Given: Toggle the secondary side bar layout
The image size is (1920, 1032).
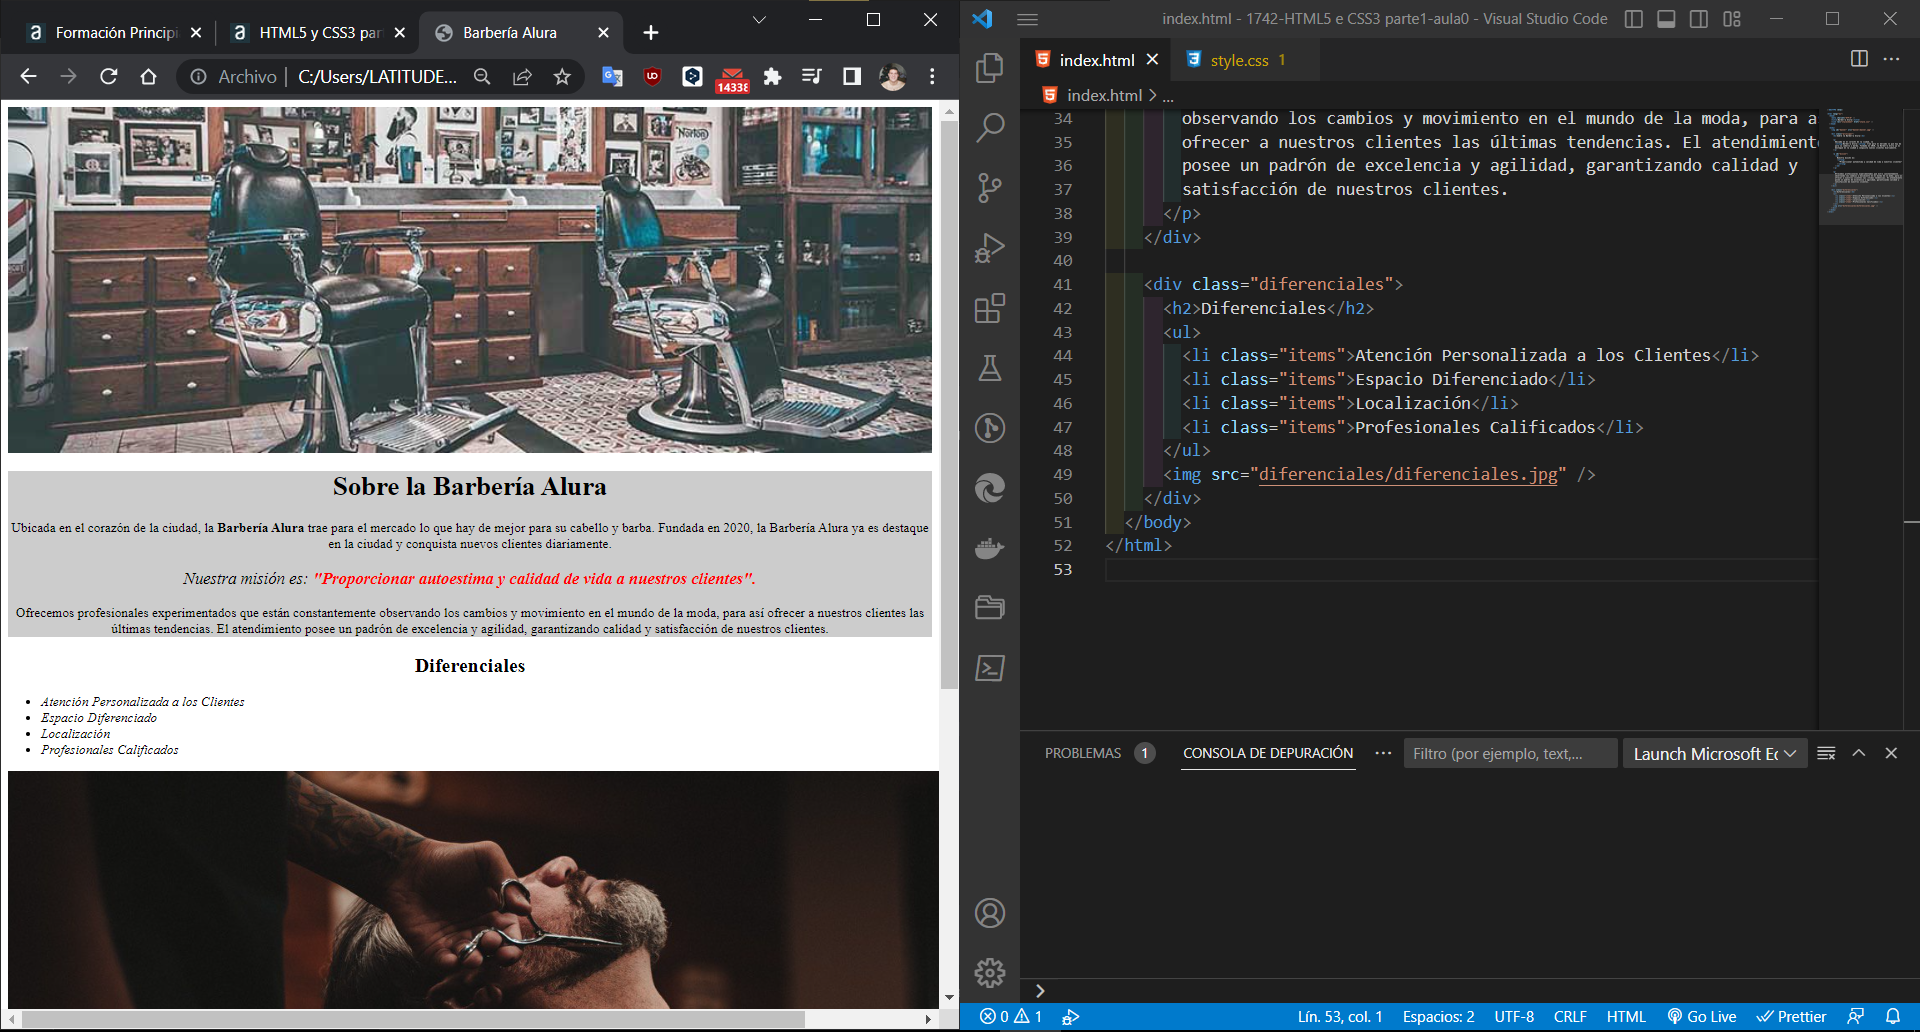Looking at the screenshot, I should pyautogui.click(x=1699, y=19).
